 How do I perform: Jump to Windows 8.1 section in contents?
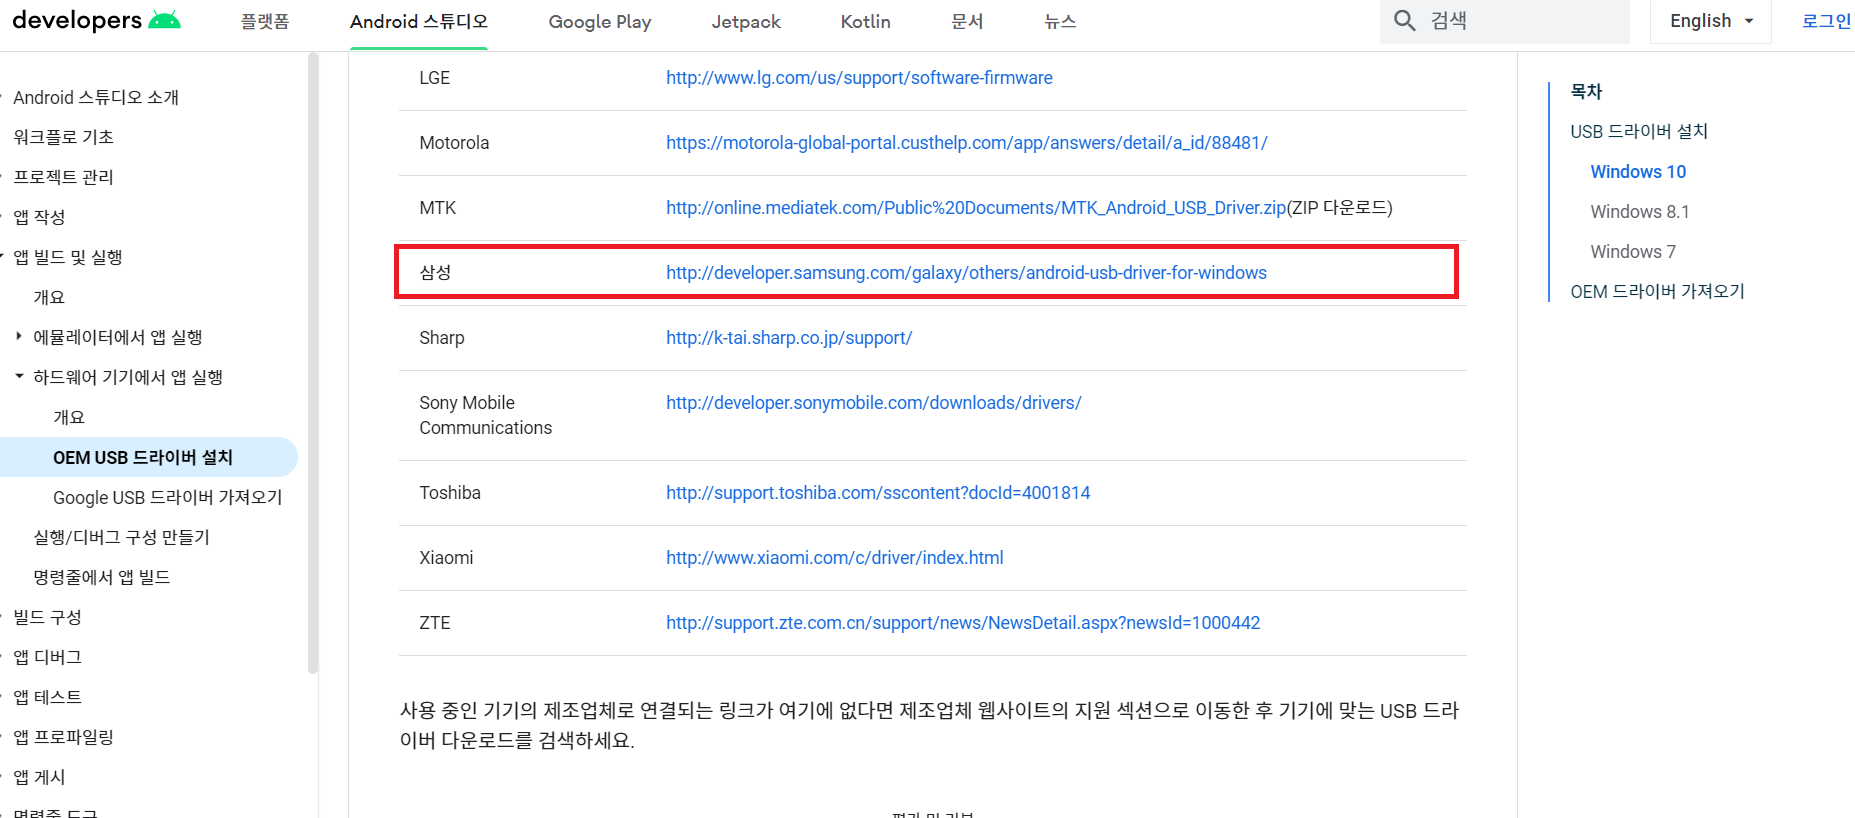point(1640,211)
